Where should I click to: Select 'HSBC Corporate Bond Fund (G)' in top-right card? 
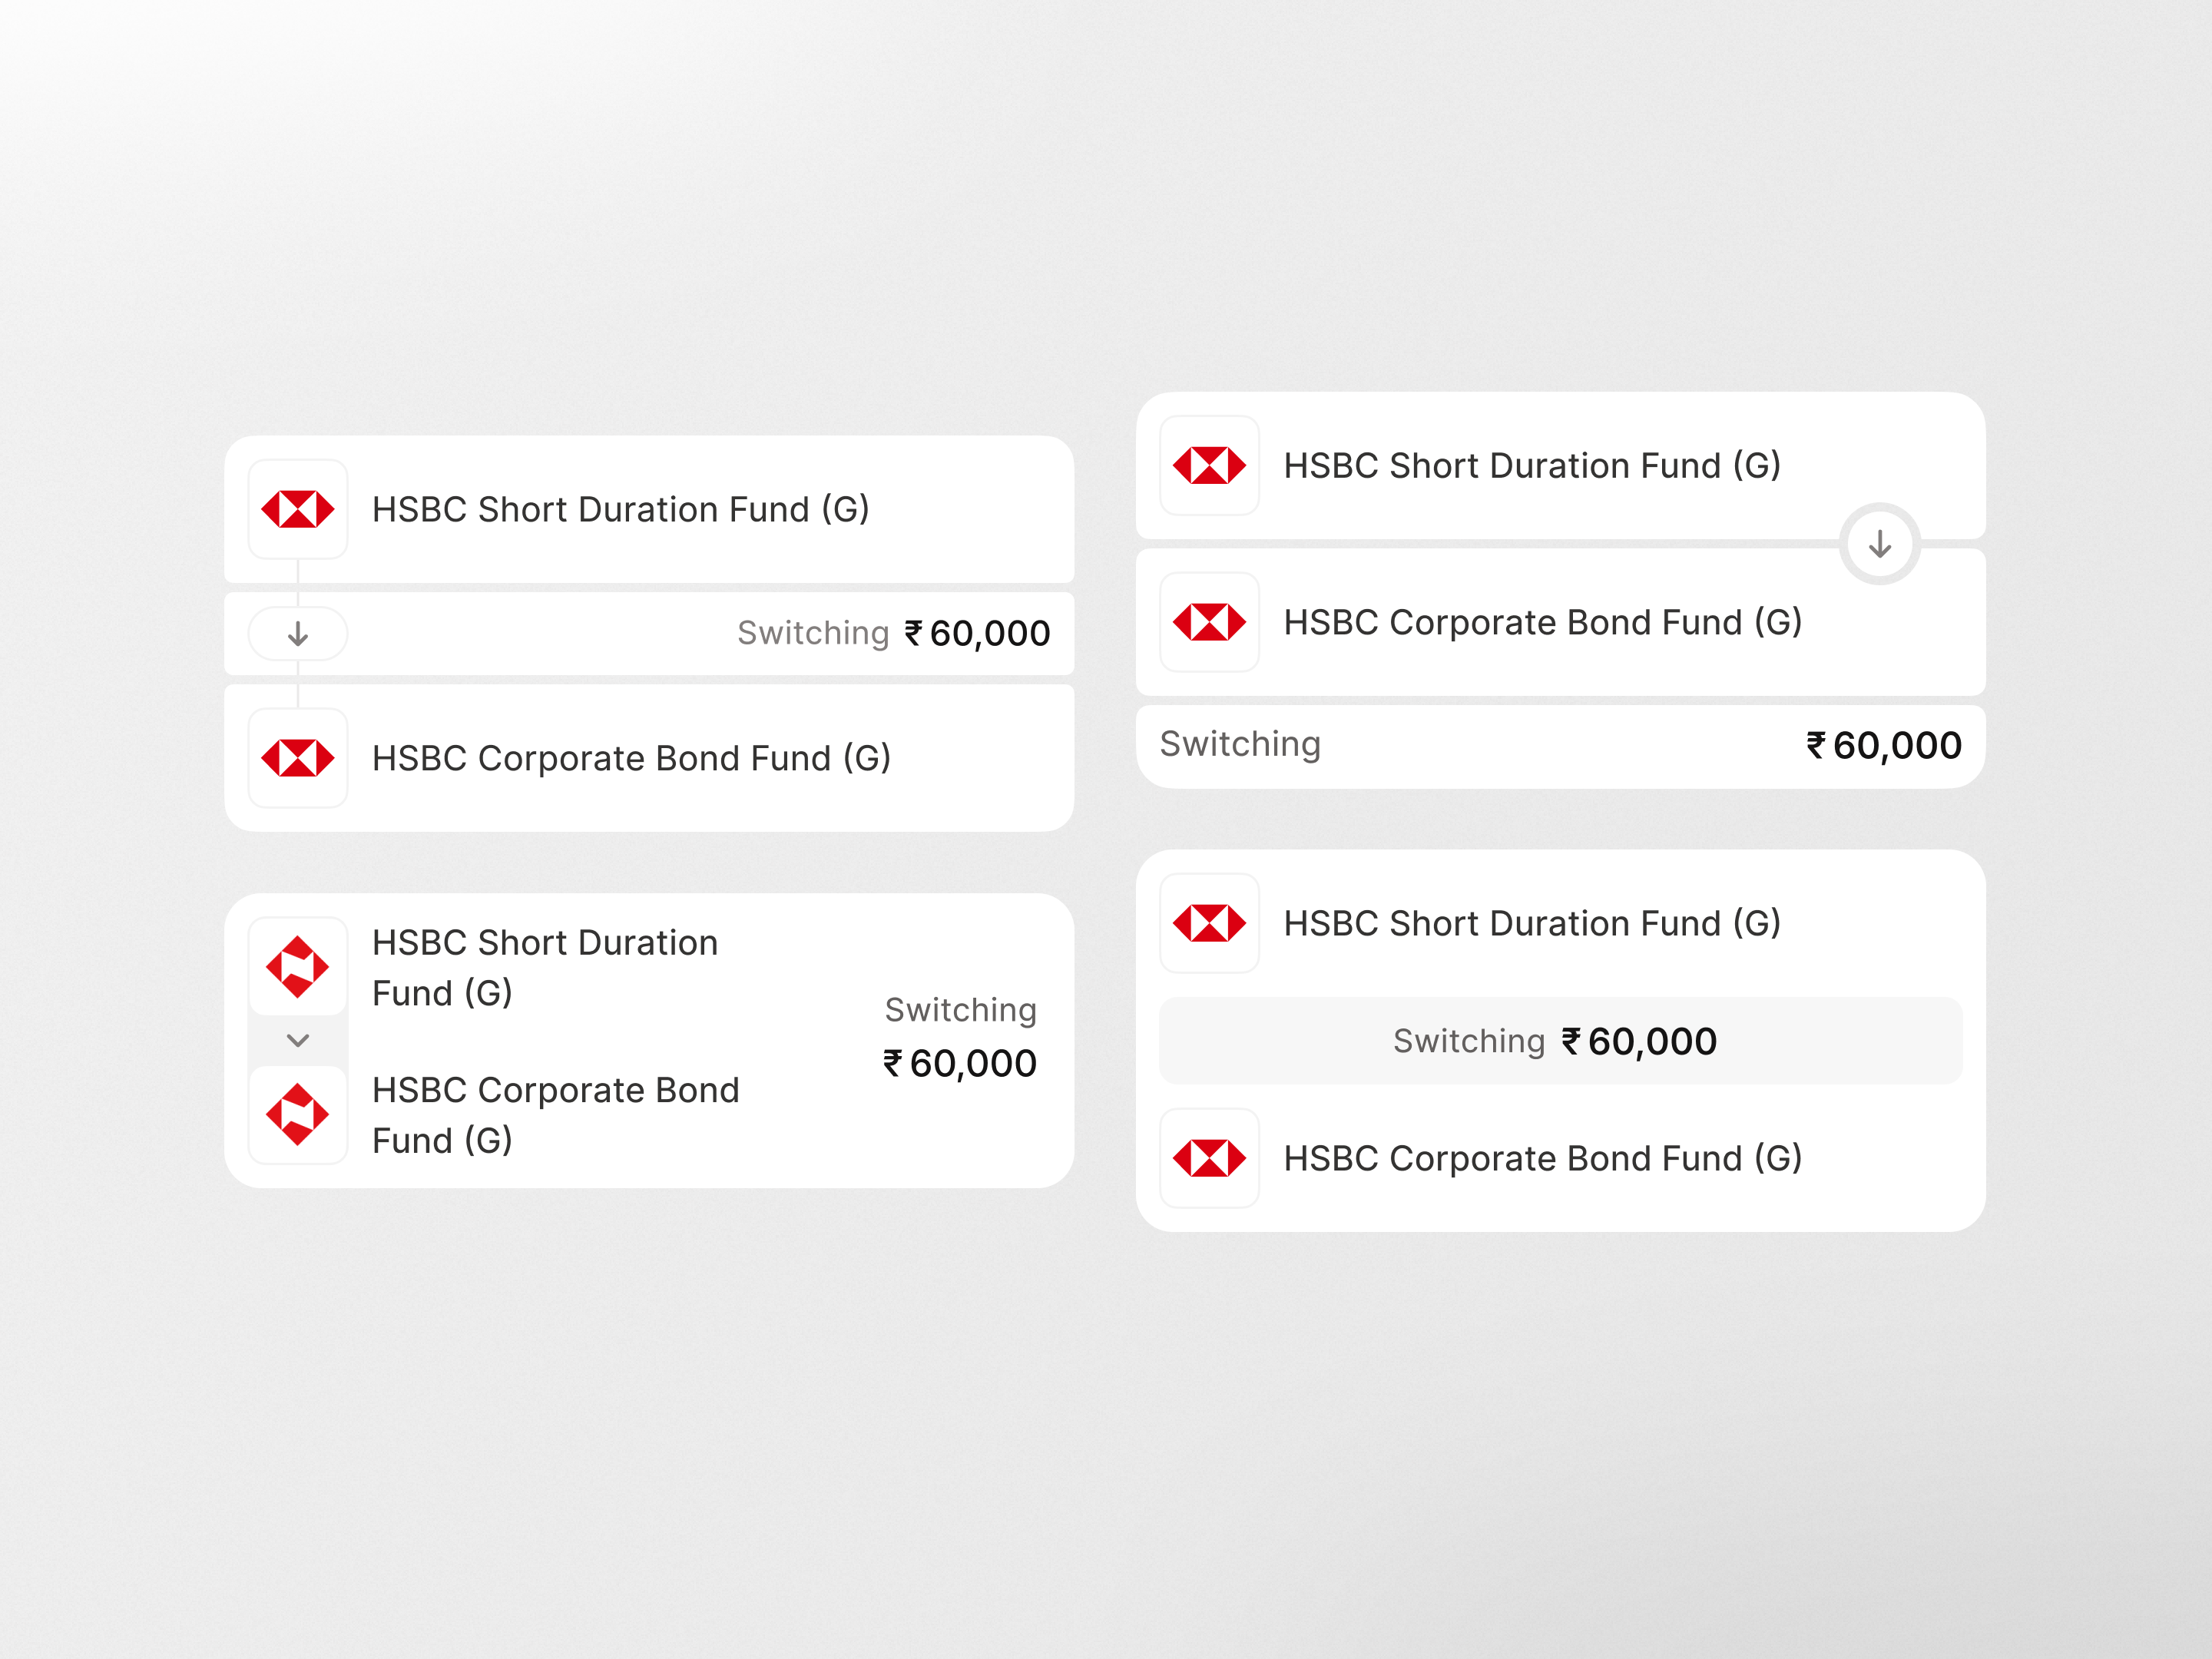point(1543,623)
